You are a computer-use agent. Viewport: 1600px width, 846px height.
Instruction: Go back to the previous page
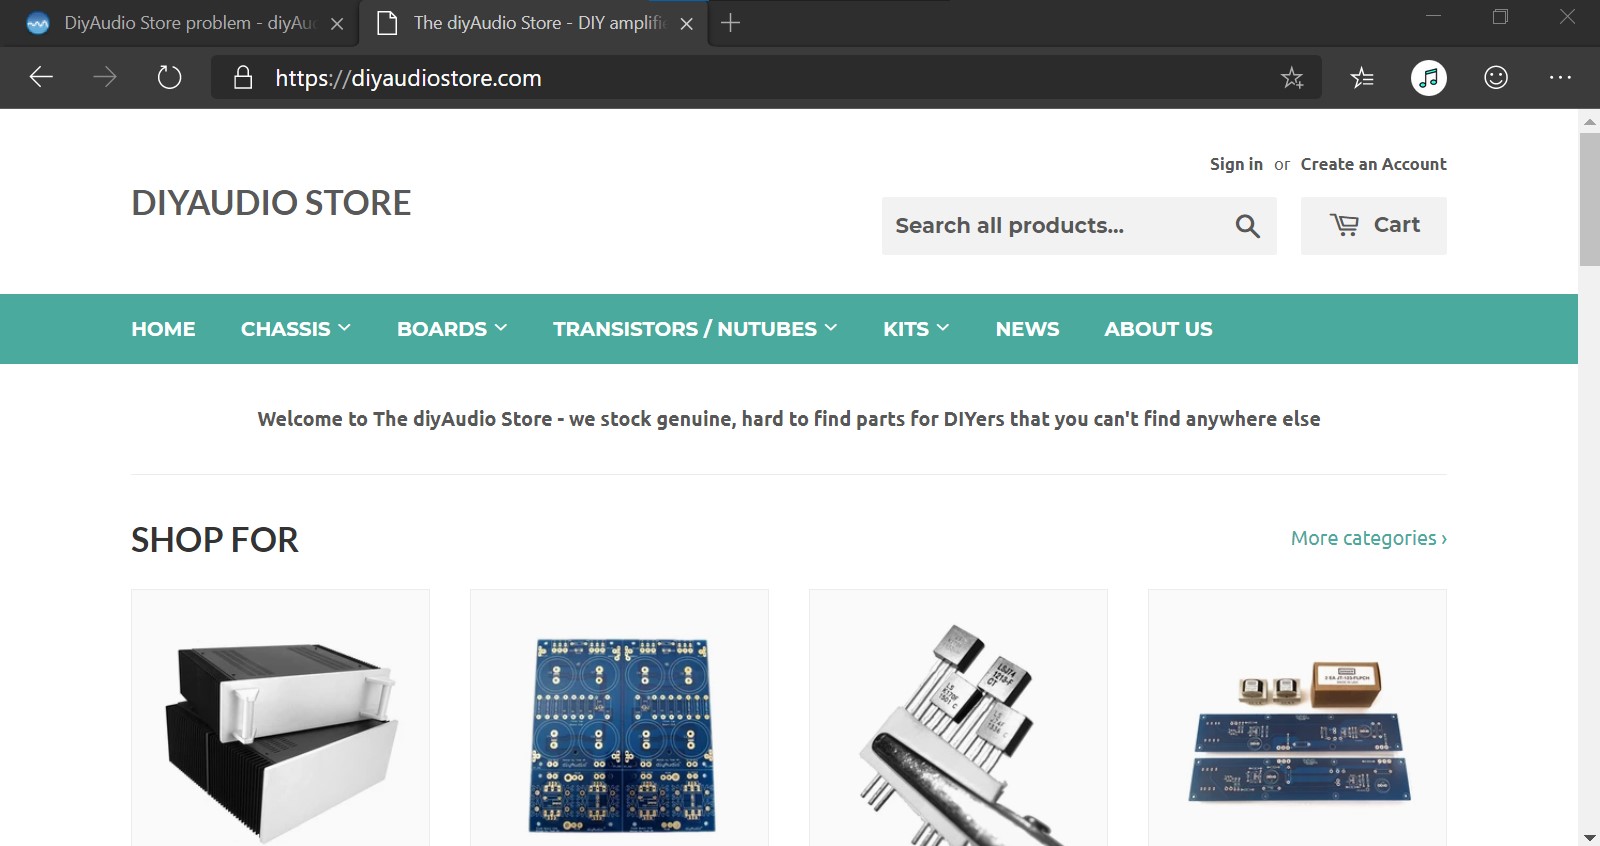(x=41, y=77)
